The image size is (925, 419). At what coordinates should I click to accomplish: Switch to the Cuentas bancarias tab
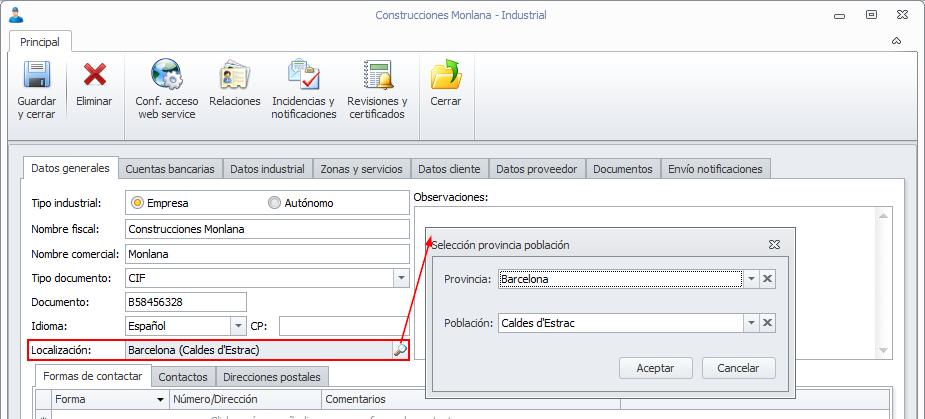[170, 169]
